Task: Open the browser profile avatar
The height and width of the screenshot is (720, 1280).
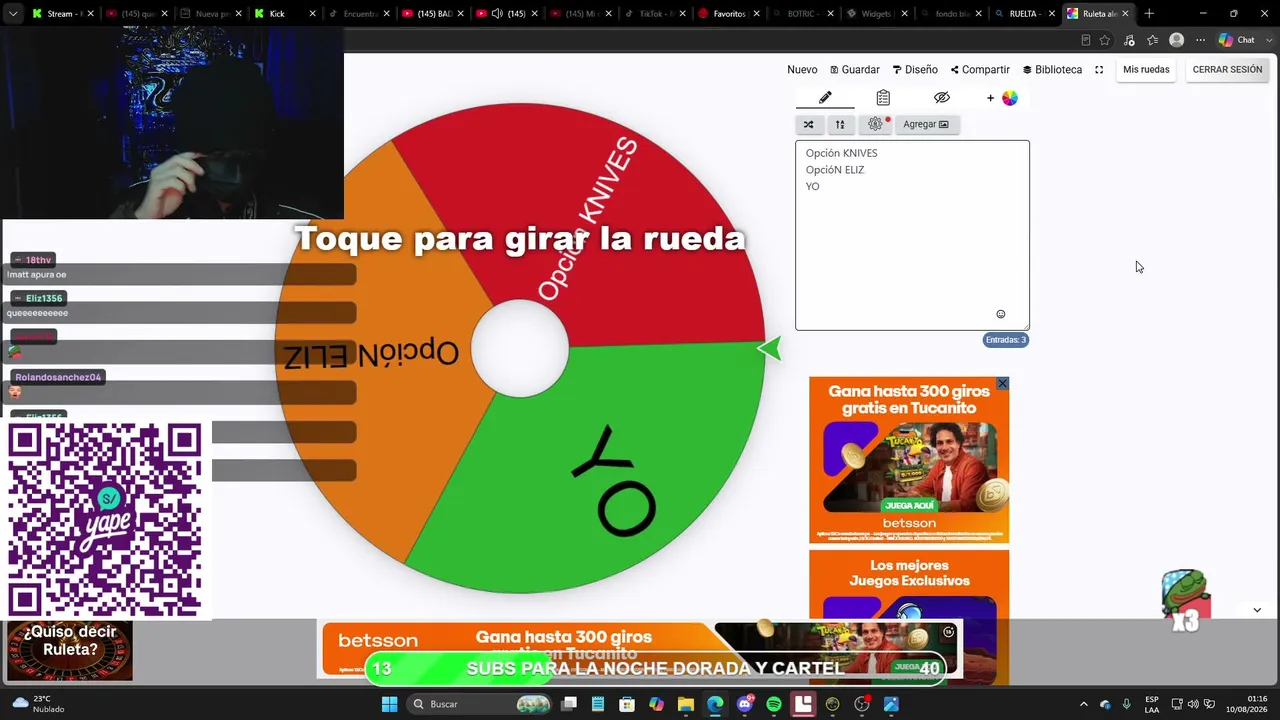Action: point(1177,40)
